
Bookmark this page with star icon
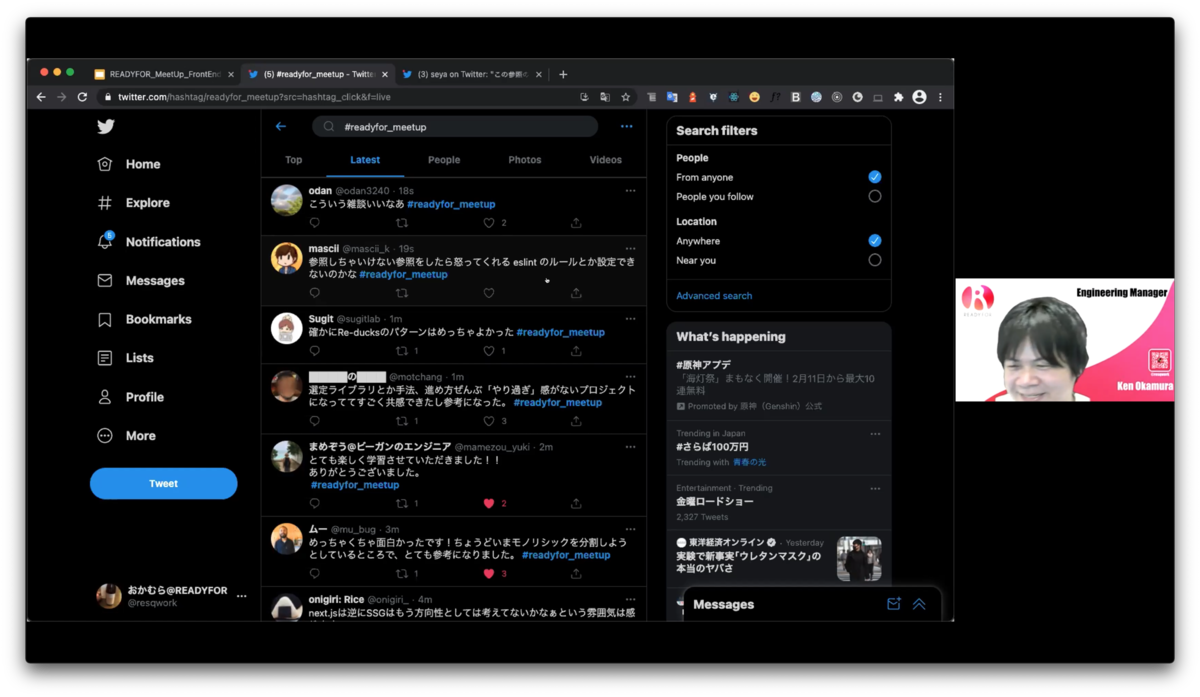[626, 97]
